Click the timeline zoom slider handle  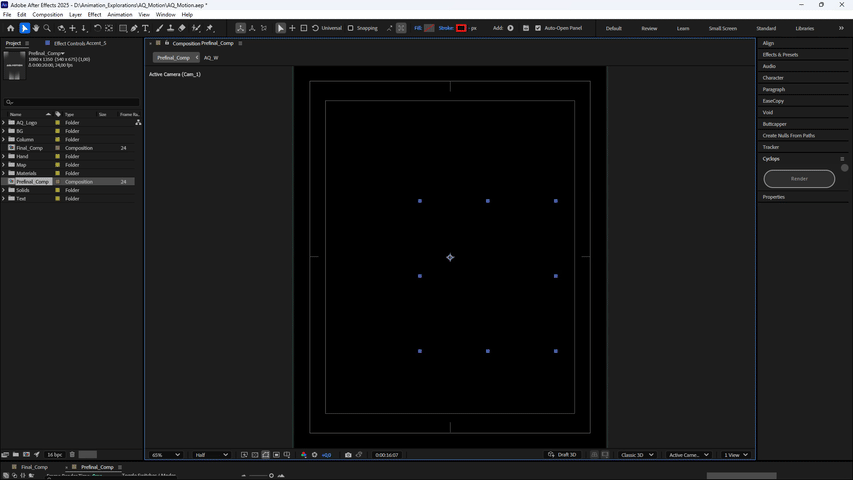point(271,476)
